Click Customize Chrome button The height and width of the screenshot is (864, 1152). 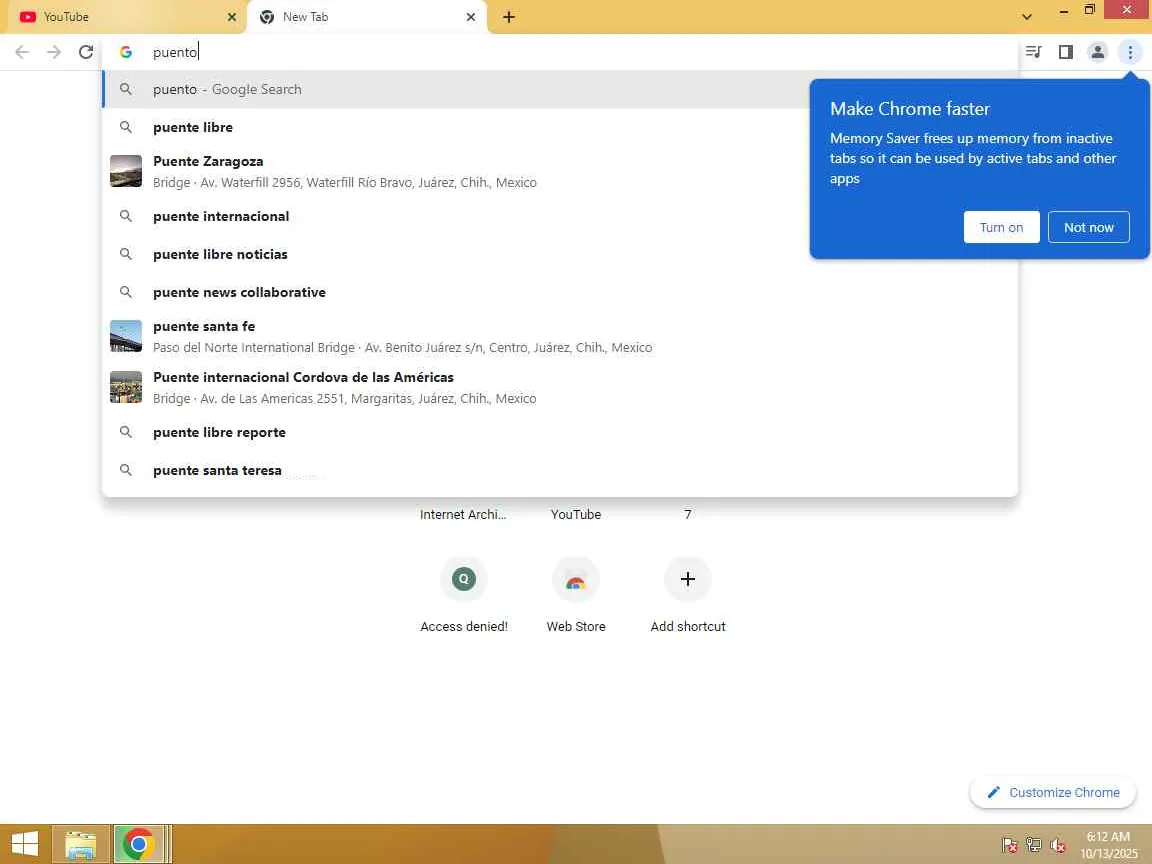click(x=1053, y=792)
